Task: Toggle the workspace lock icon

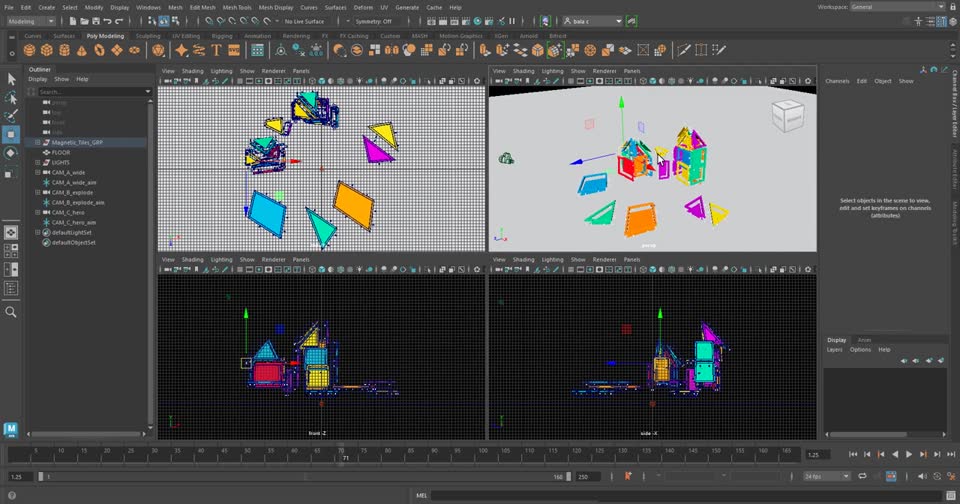Action: pos(952,7)
